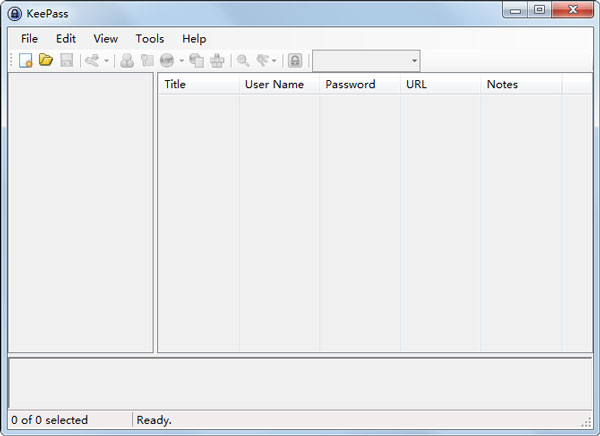Open the File menu
The width and height of the screenshot is (600, 436).
click(29, 39)
